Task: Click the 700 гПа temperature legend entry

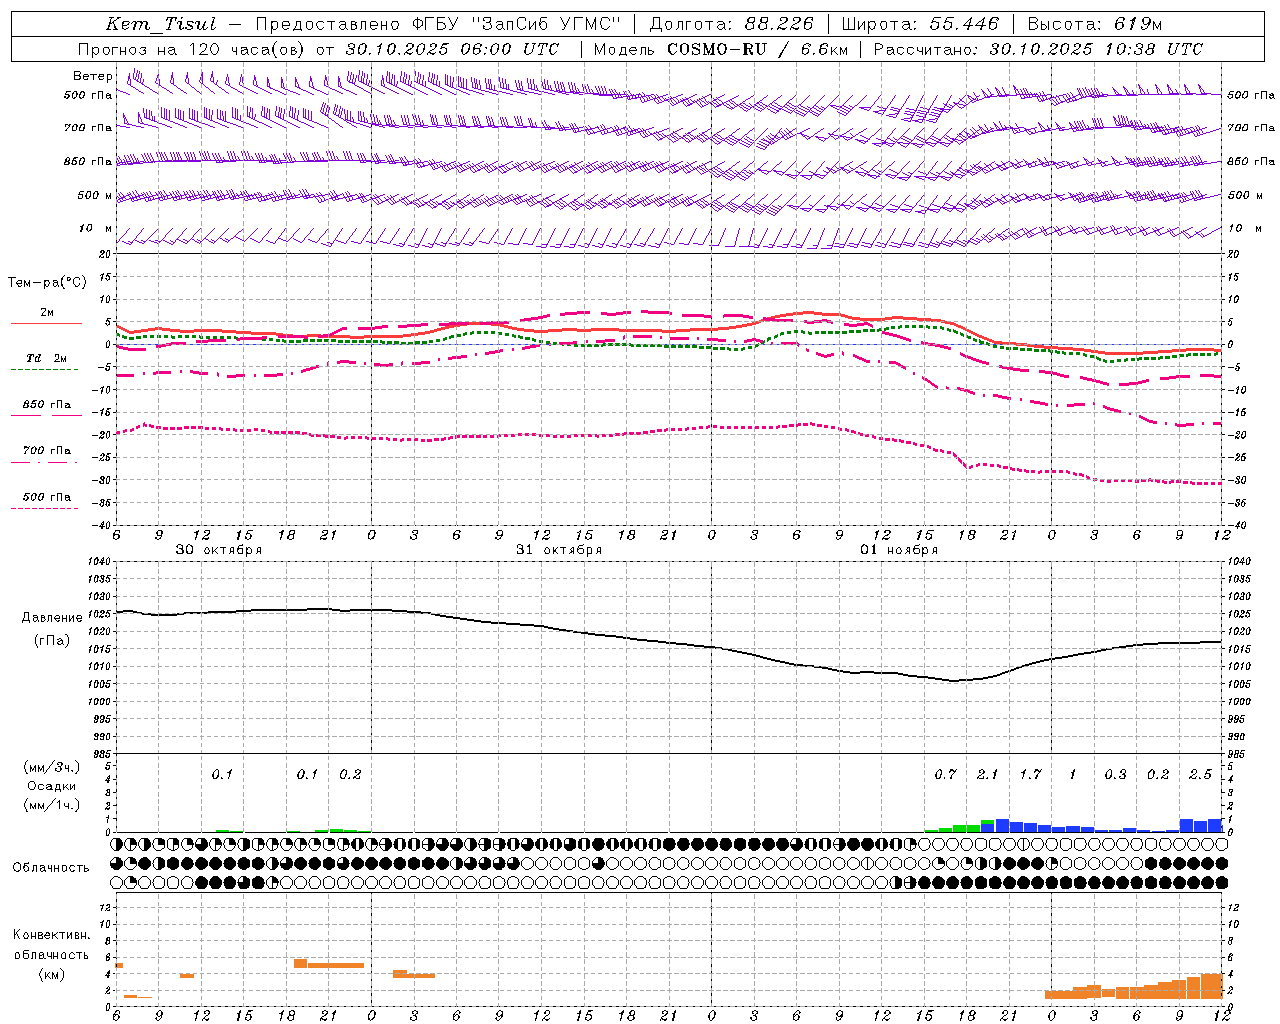Action: [46, 450]
